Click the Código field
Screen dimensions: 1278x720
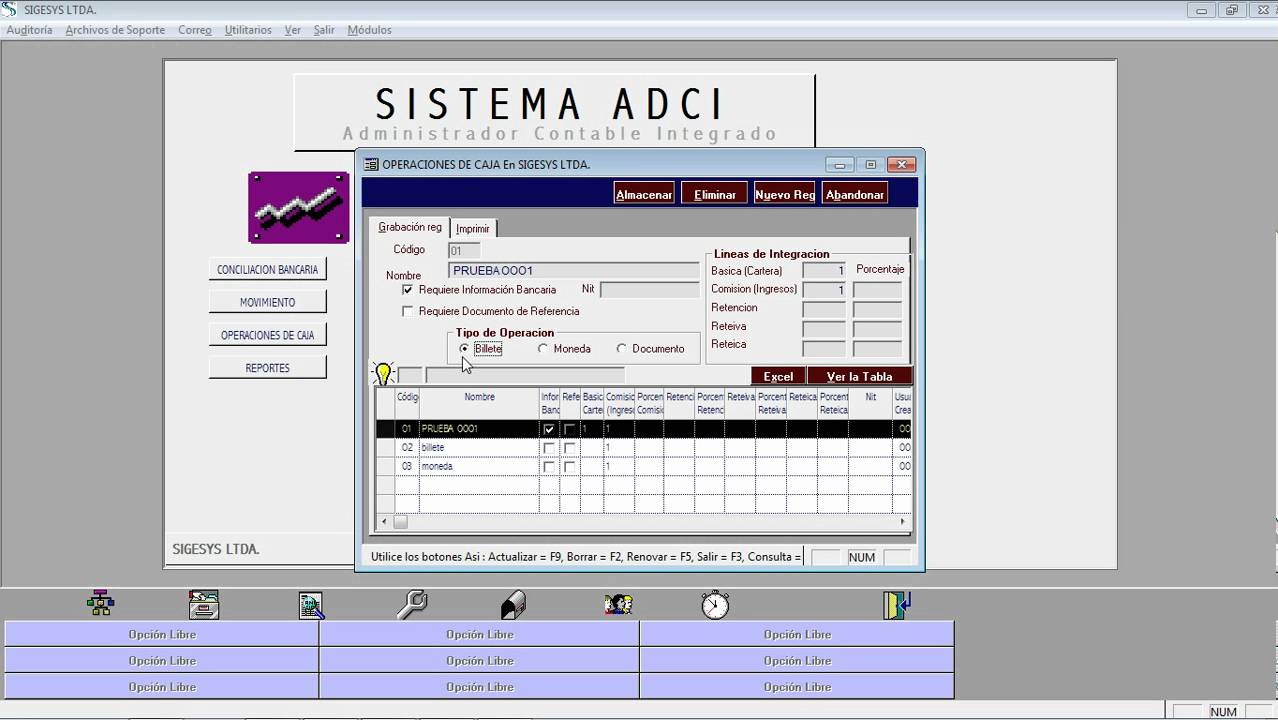tap(464, 251)
